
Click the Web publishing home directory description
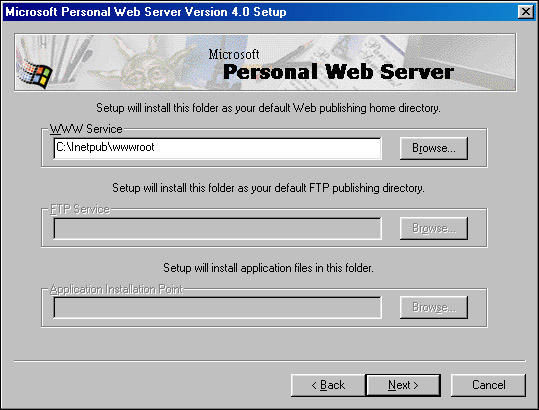click(268, 108)
